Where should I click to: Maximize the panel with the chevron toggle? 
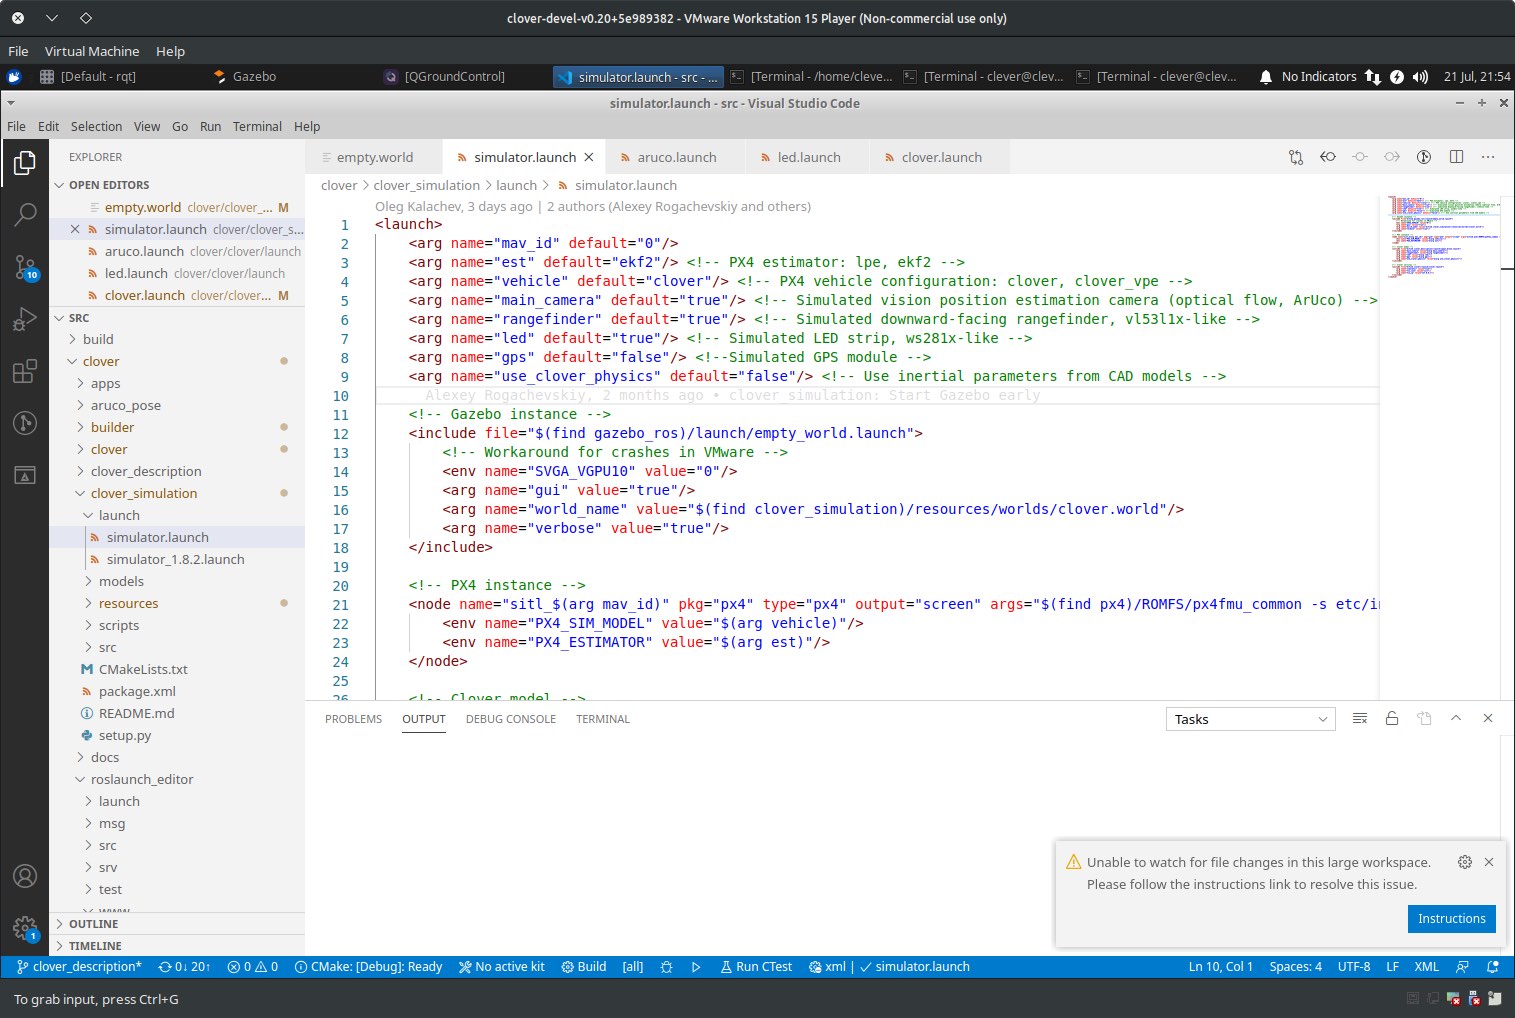tap(1456, 718)
